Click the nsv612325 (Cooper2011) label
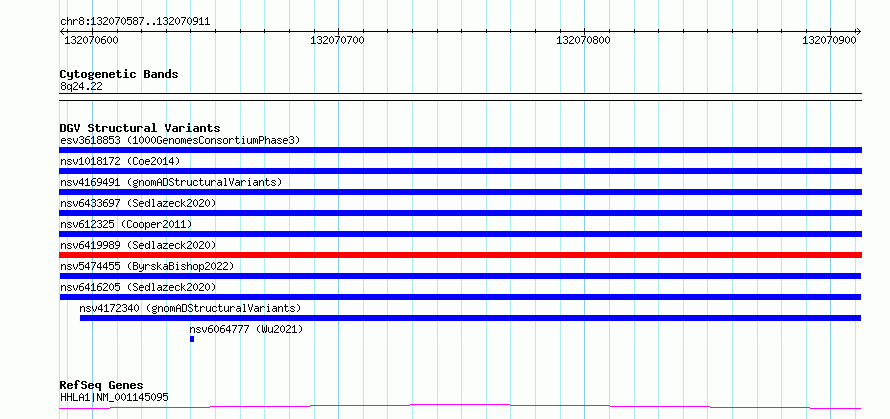 pyautogui.click(x=126, y=224)
